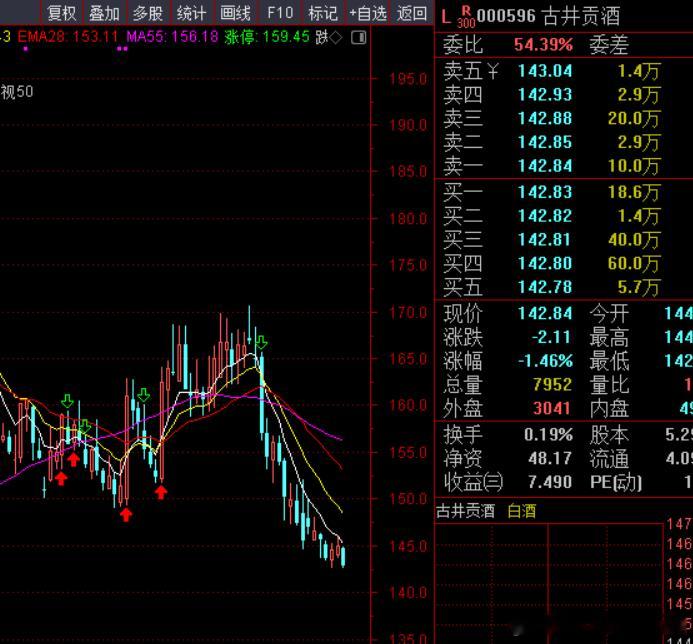Select the 净资 value 48.17
Screen dimensions: 693x644
coord(549,458)
